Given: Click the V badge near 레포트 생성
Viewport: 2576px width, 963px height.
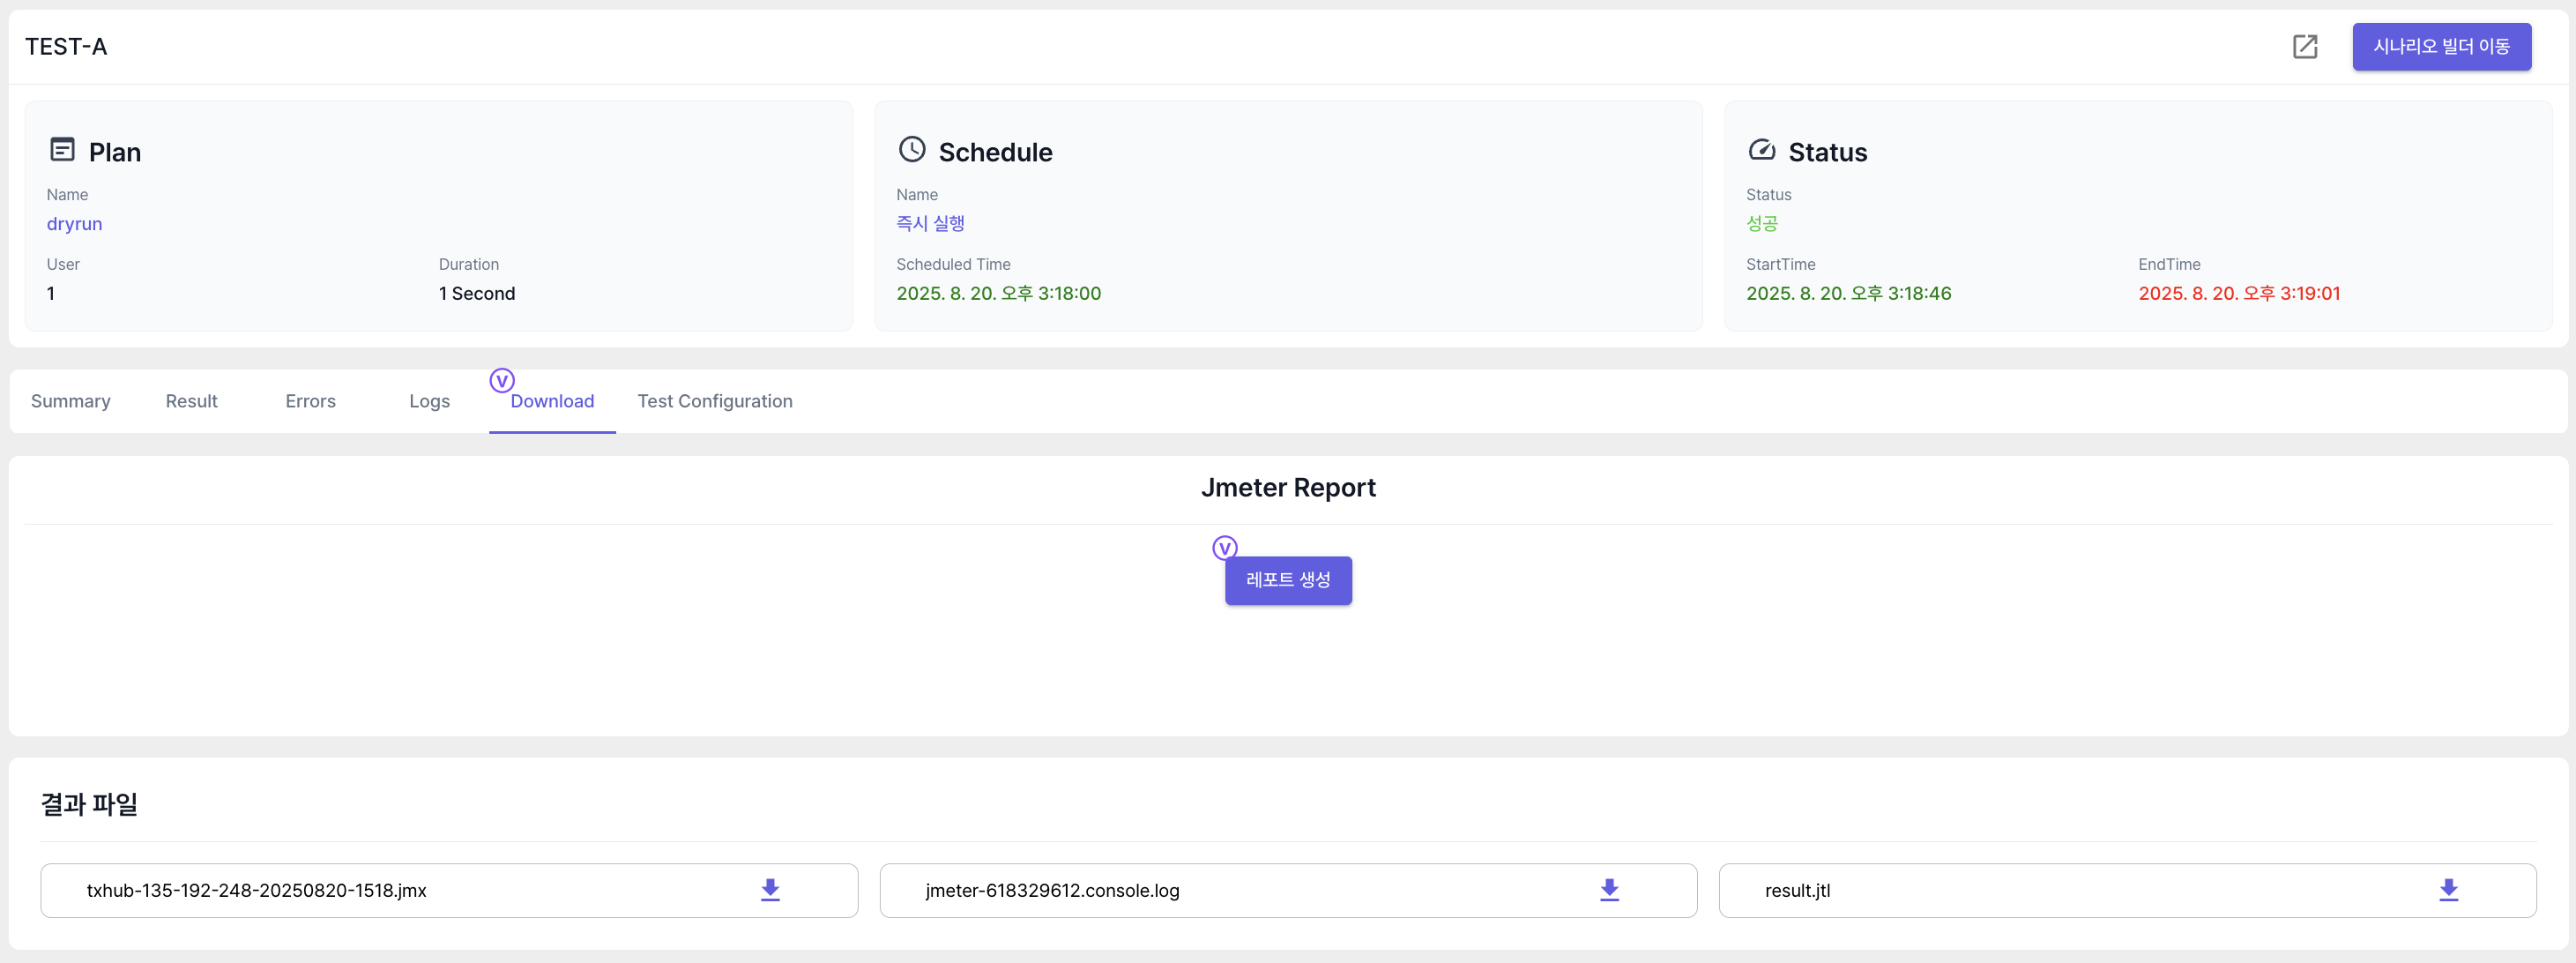Looking at the screenshot, I should pos(1224,547).
